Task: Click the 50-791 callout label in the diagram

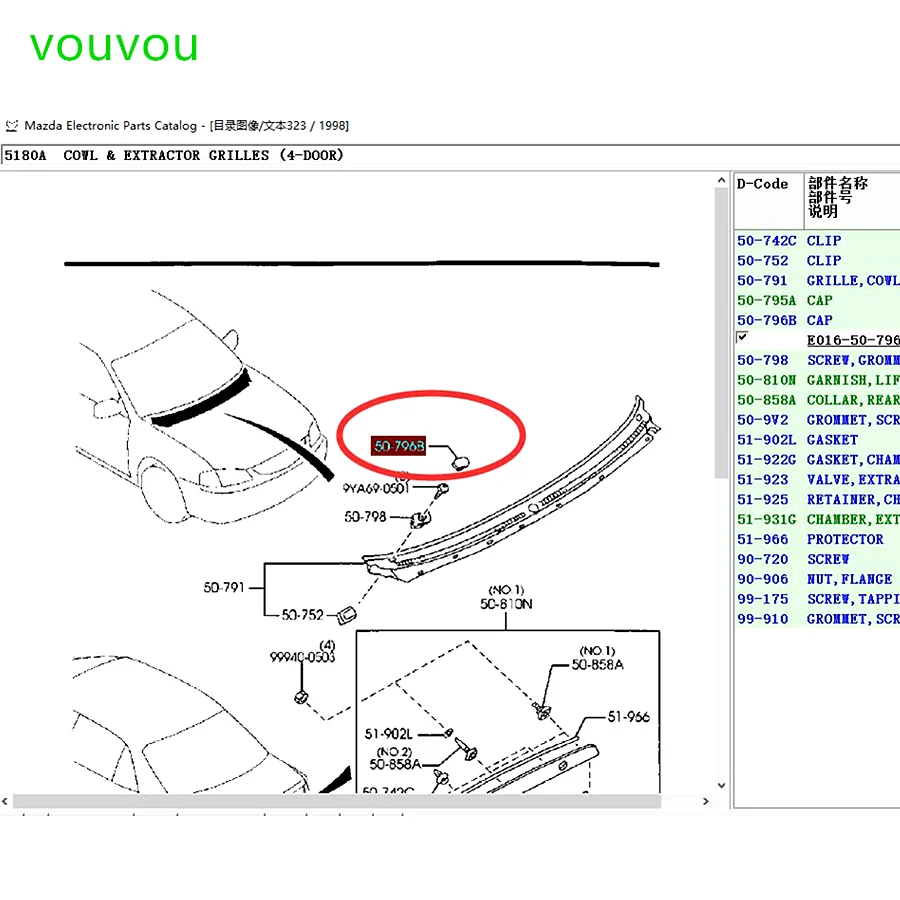Action: 224,588
